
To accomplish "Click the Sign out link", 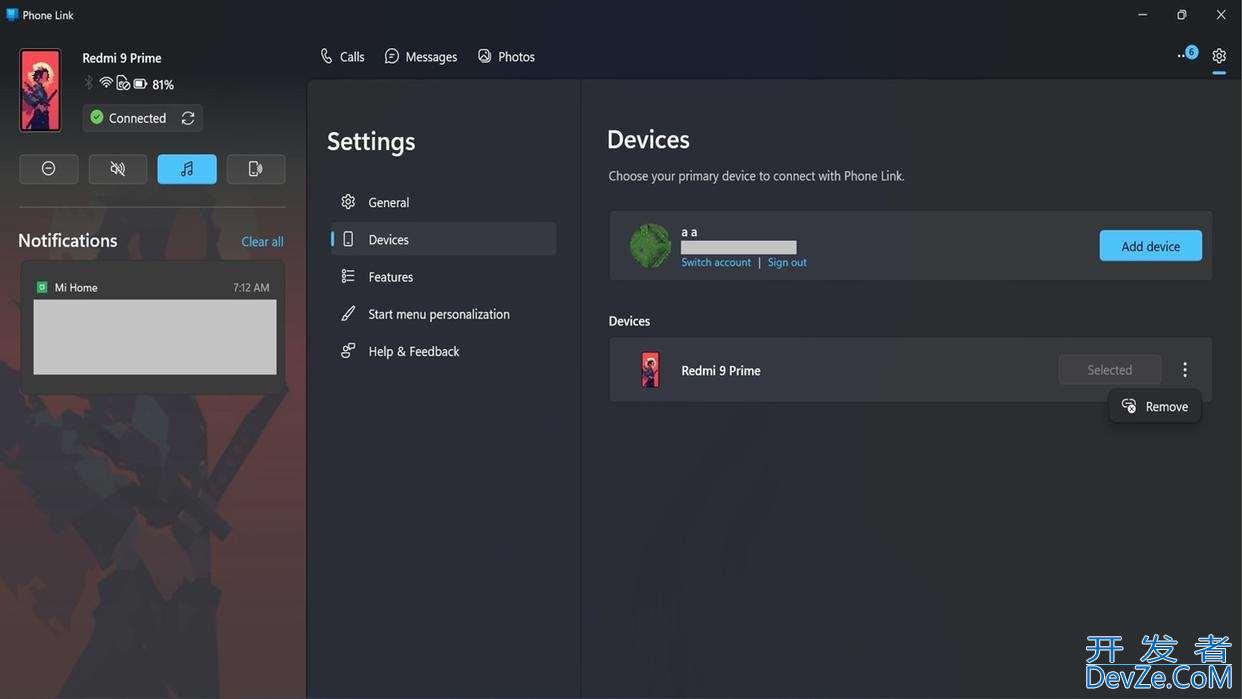I will [787, 262].
